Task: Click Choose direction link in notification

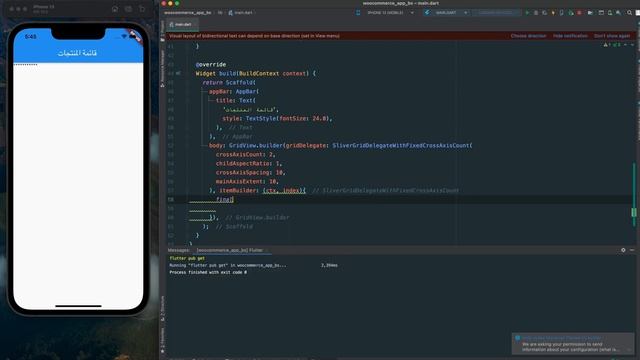Action: [528, 36]
